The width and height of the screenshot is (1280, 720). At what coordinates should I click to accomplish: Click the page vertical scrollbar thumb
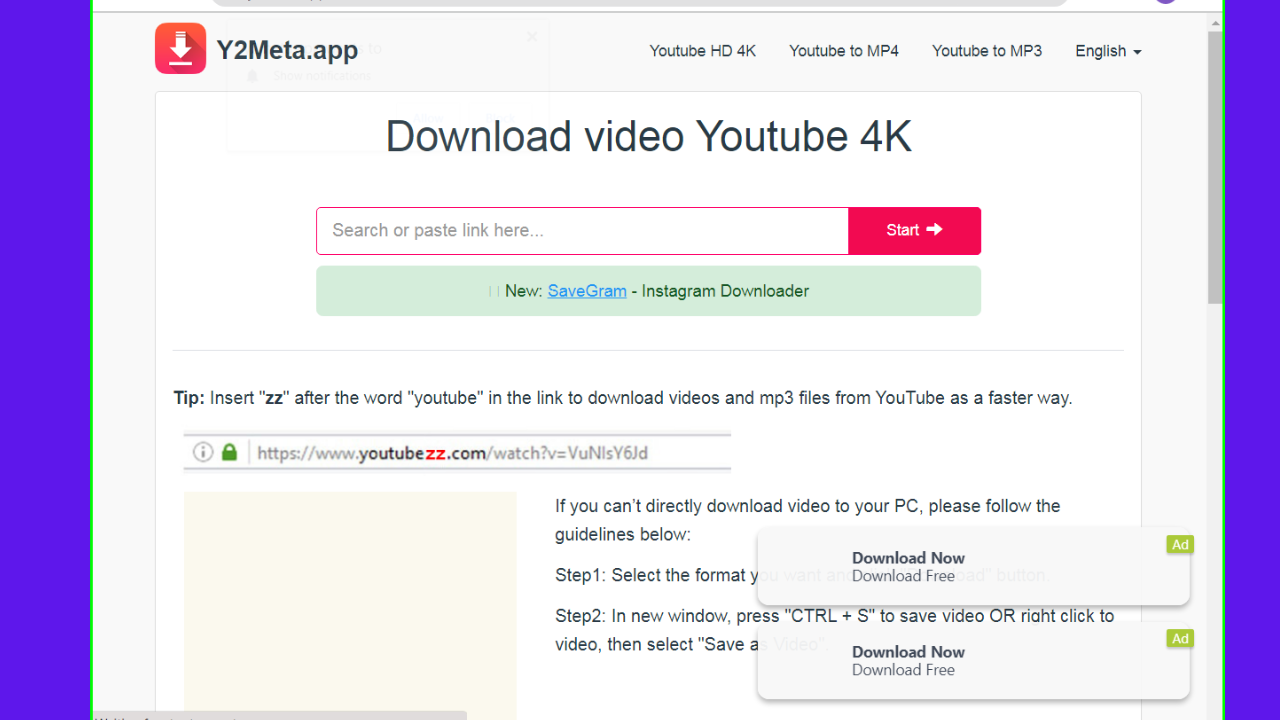pos(1215,167)
